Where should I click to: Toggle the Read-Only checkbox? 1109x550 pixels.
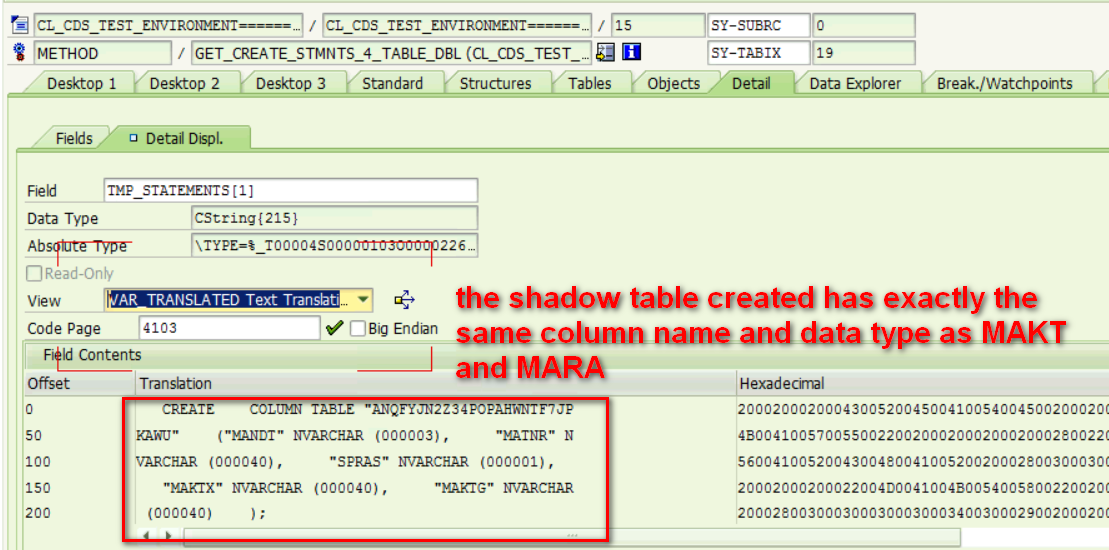click(33, 274)
